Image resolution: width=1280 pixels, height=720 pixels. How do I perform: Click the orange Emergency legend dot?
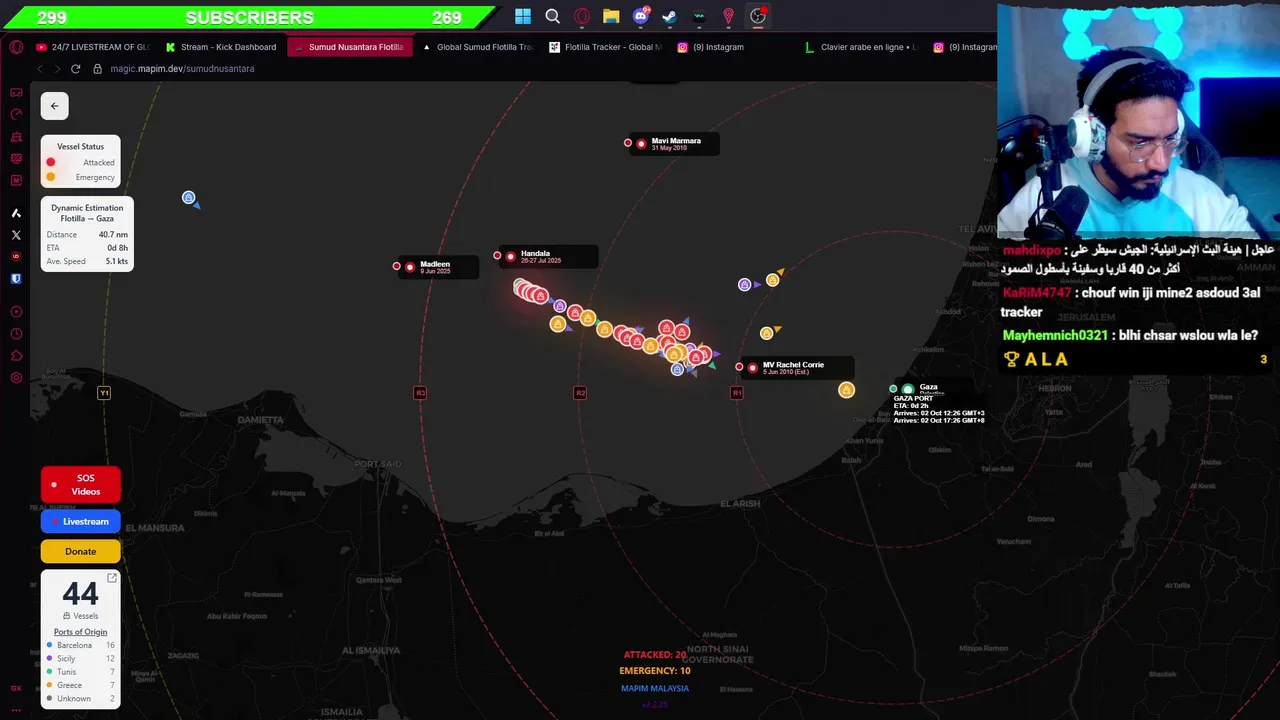coord(51,177)
